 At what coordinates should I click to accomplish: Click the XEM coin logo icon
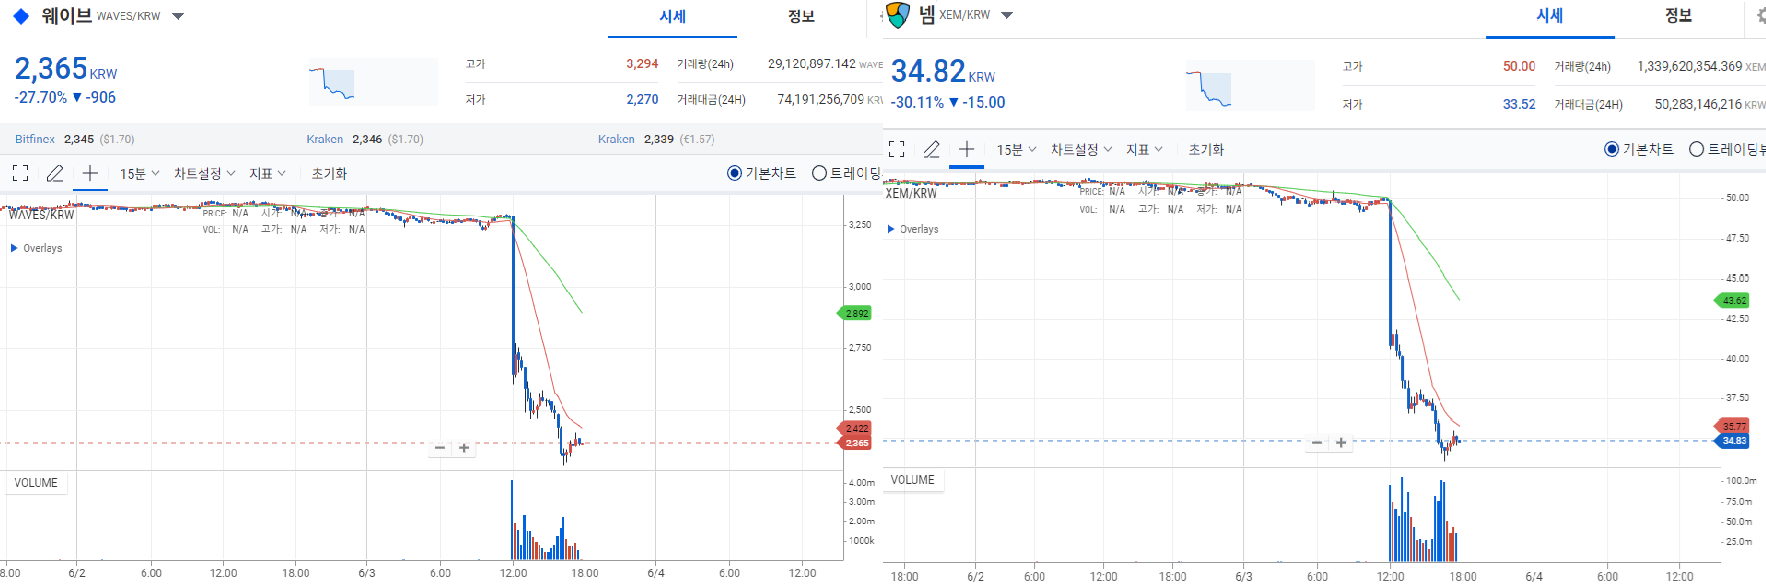898,15
